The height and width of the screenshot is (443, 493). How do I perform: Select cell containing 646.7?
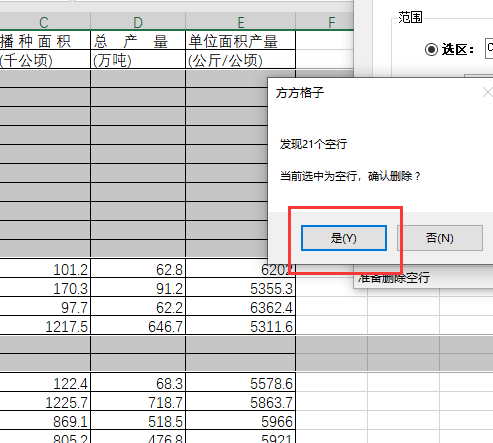point(138,326)
